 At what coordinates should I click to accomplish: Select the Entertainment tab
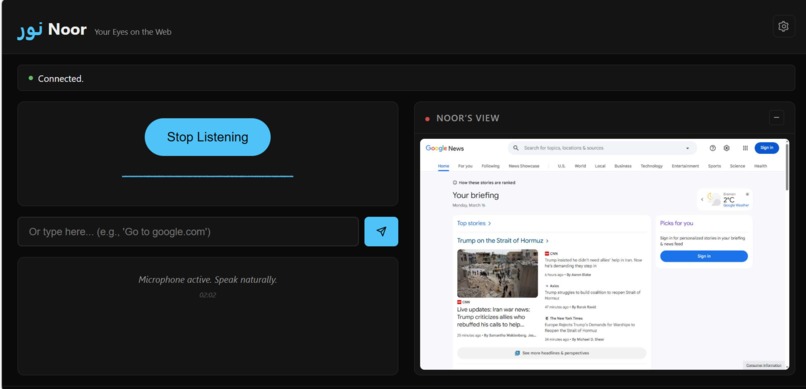685,166
